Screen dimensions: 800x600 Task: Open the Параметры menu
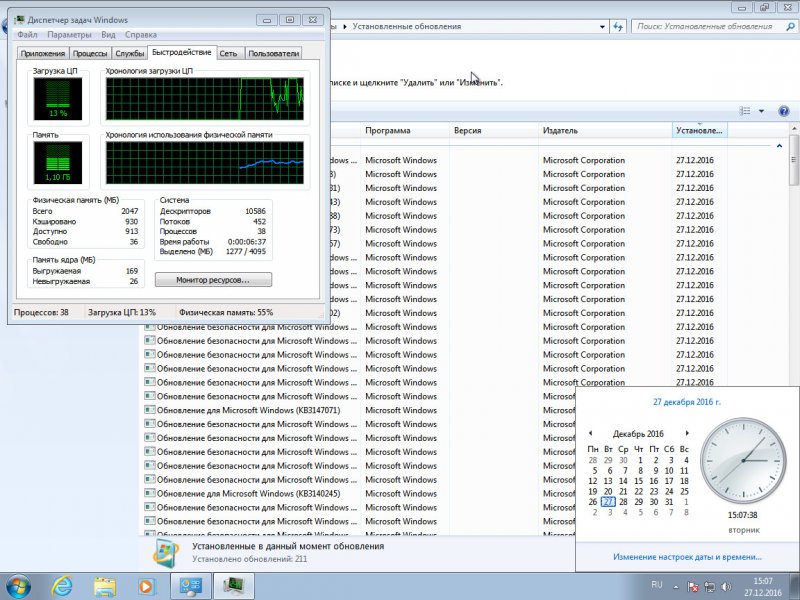[69, 35]
